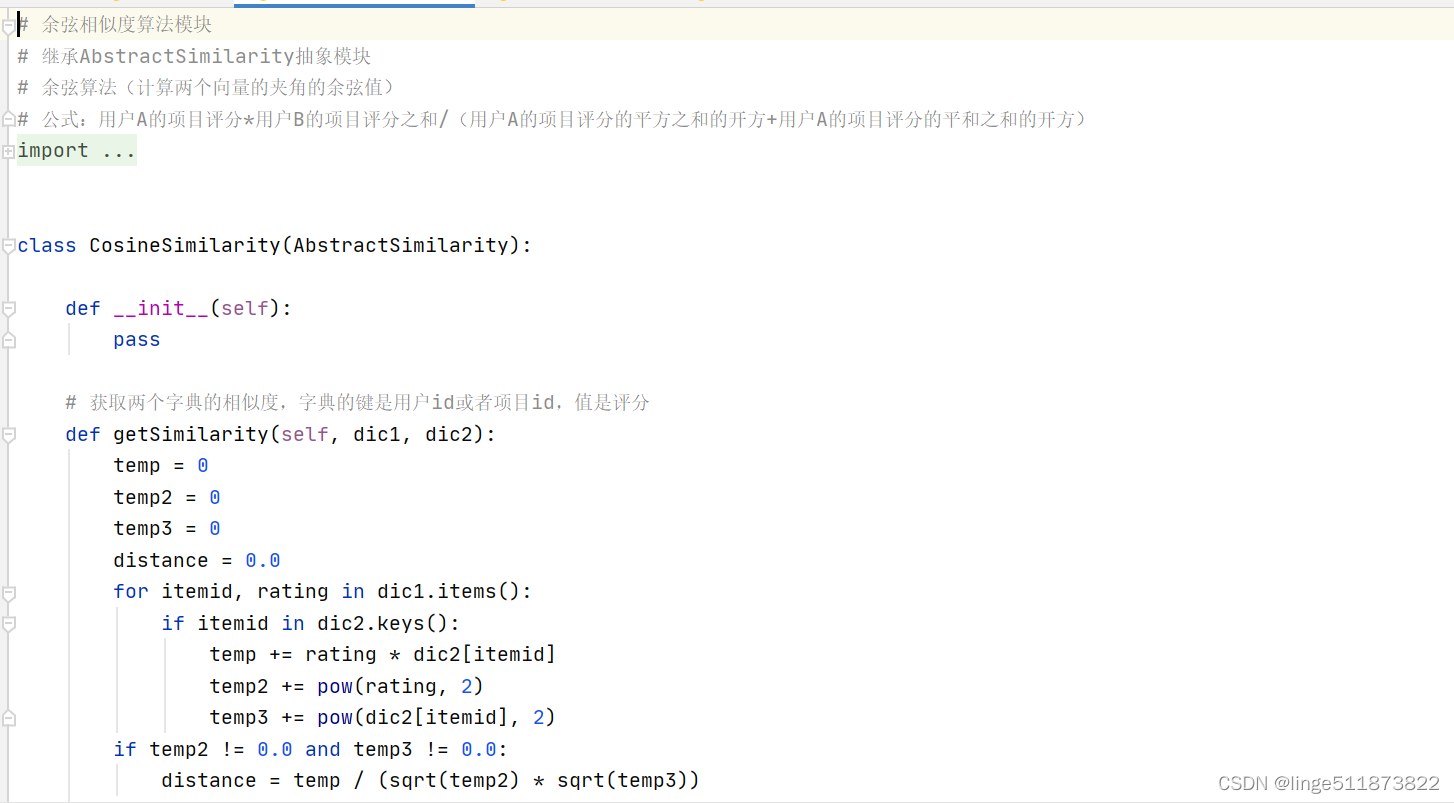1454x803 pixels.
Task: Click the first comment line '余弦相似度算法模块'
Action: click(x=115, y=25)
